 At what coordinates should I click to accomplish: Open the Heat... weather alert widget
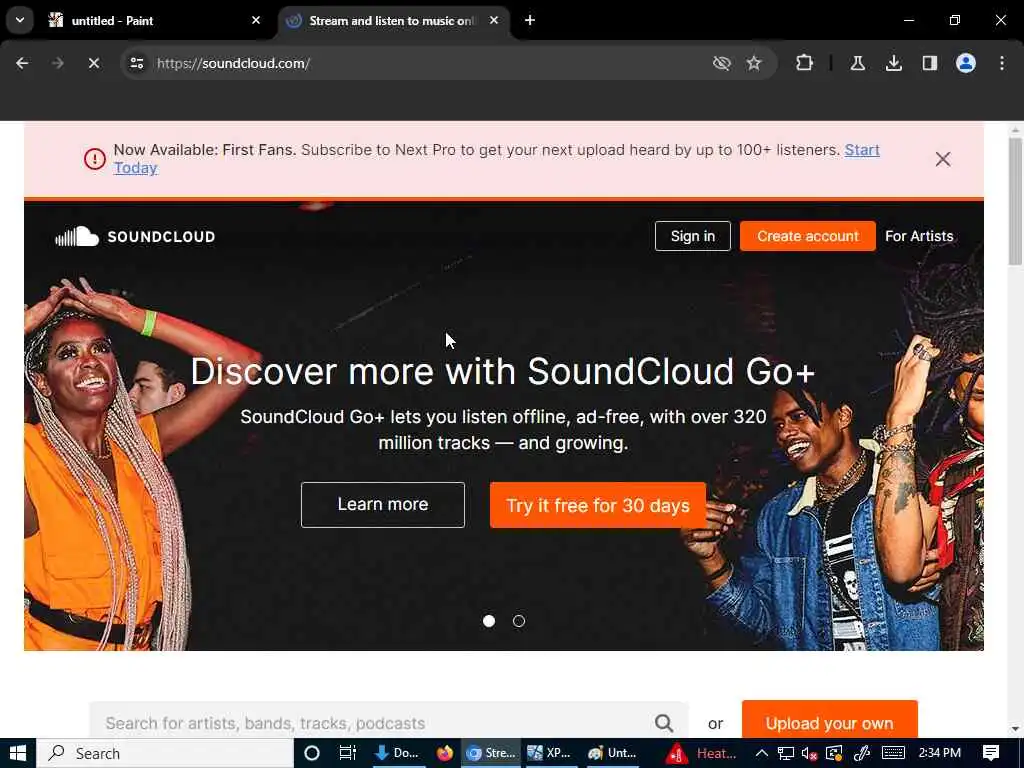click(701, 753)
